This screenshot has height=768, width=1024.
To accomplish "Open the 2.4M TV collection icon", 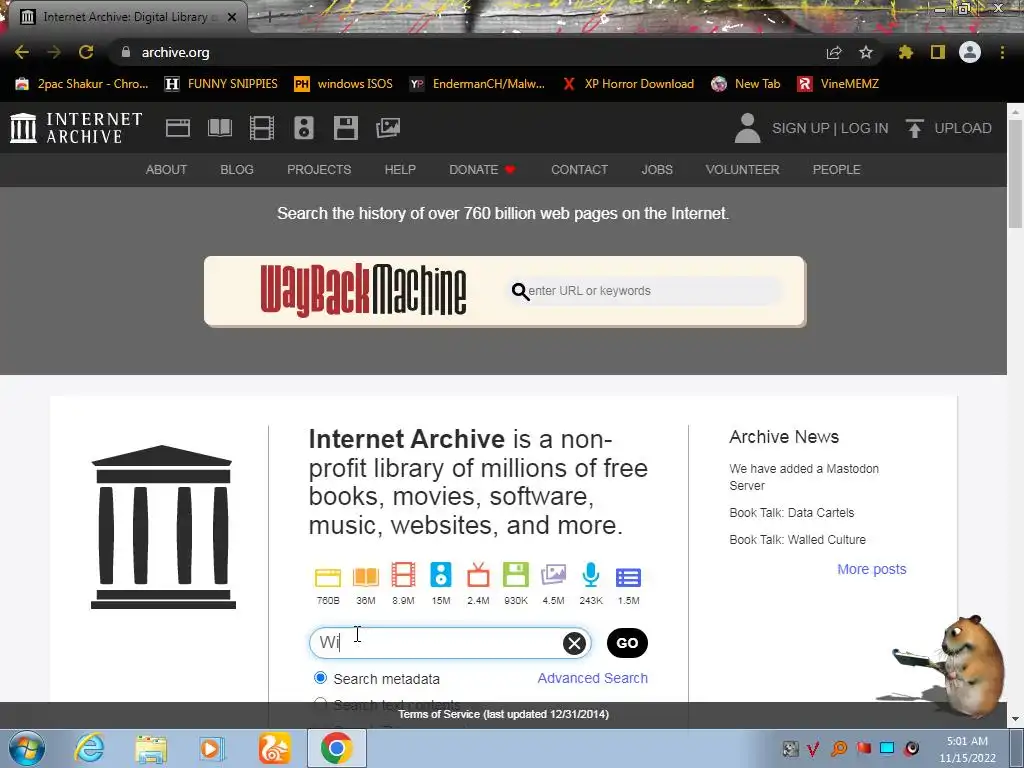I will [478, 575].
